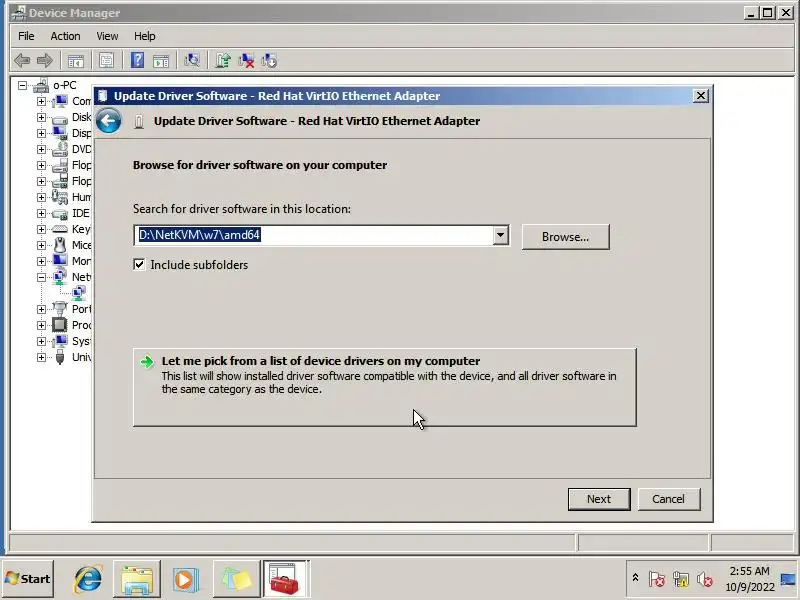800x600 pixels.
Task: Expand the IDE controllers node
Action: click(x=41, y=213)
